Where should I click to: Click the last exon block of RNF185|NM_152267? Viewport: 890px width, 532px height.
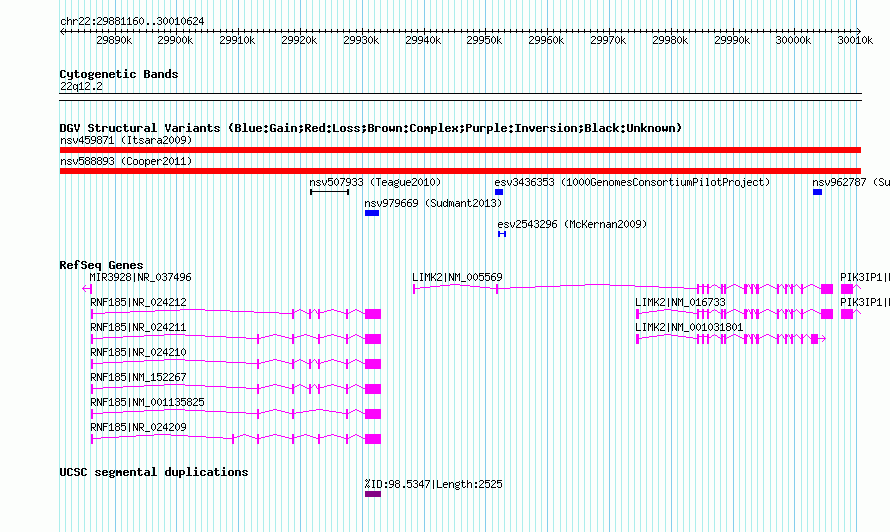click(373, 389)
